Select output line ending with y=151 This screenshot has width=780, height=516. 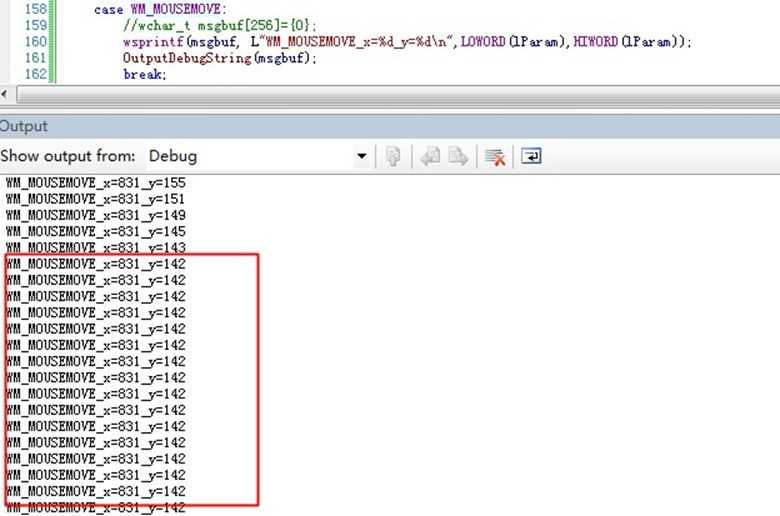[96, 199]
